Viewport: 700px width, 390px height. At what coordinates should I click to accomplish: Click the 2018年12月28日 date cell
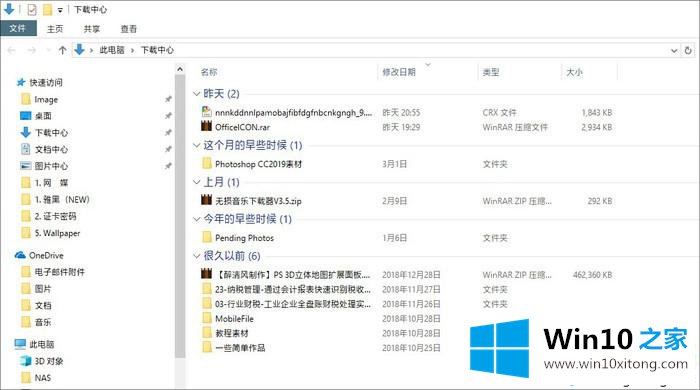coord(411,275)
